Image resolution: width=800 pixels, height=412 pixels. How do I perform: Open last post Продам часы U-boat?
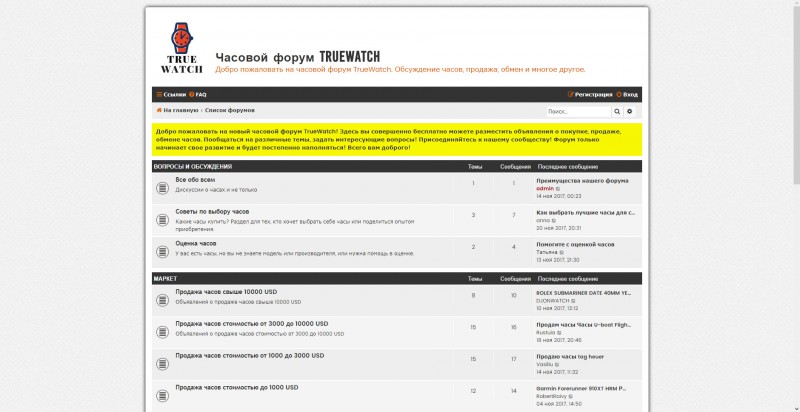[584, 325]
